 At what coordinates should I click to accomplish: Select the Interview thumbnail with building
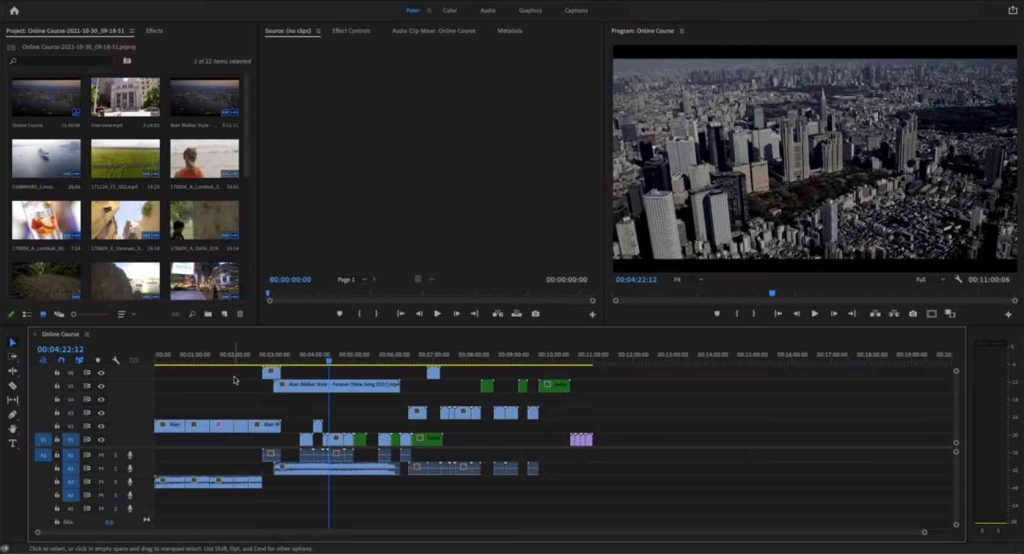coord(125,97)
